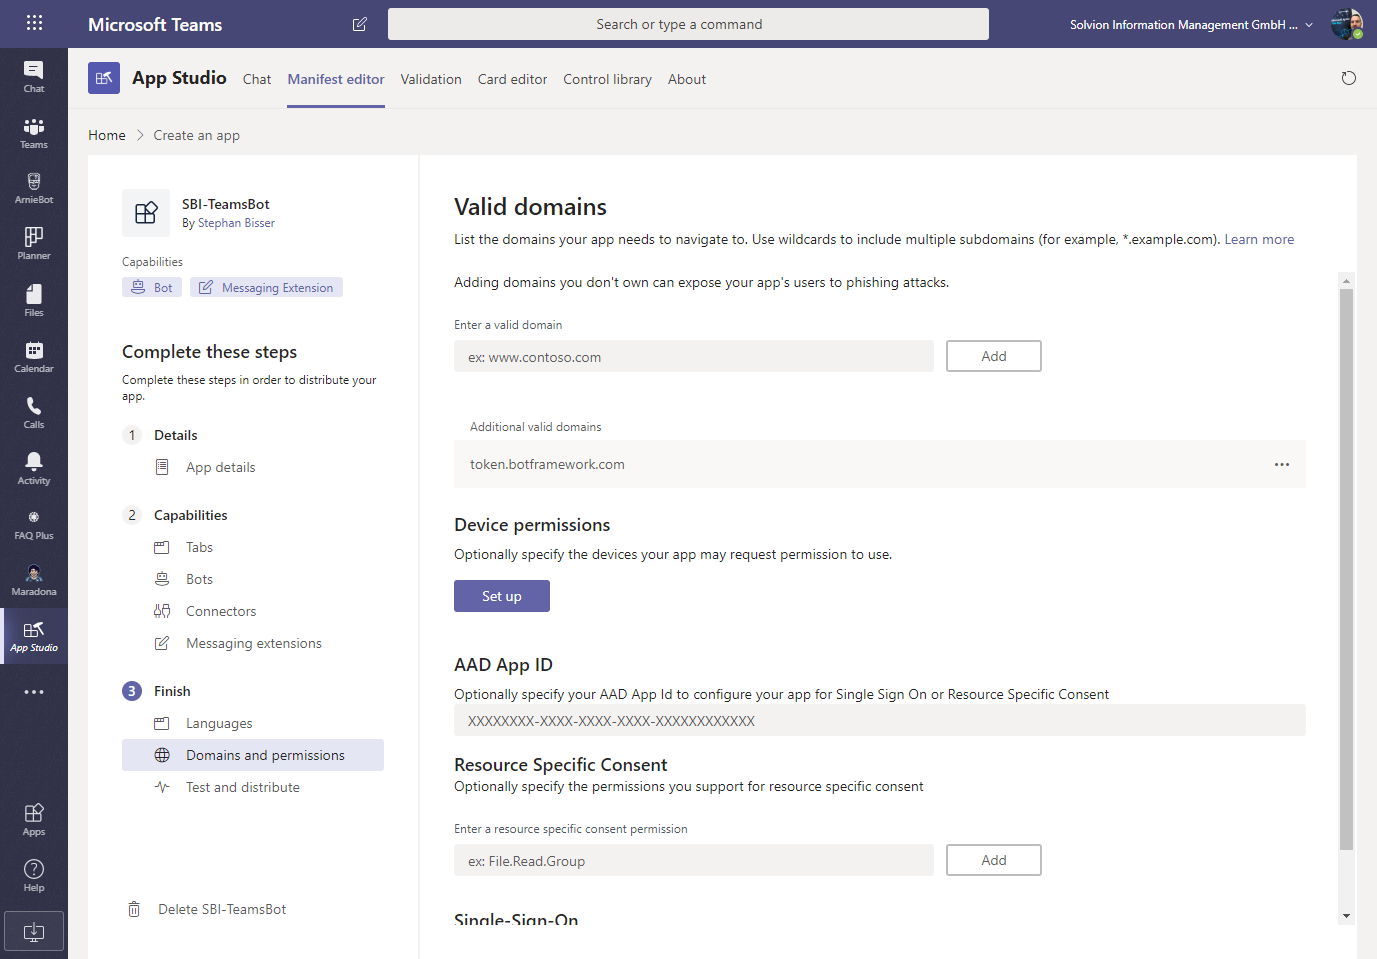The height and width of the screenshot is (959, 1377).
Task: Click the Bot capability tag
Action: coord(152,287)
